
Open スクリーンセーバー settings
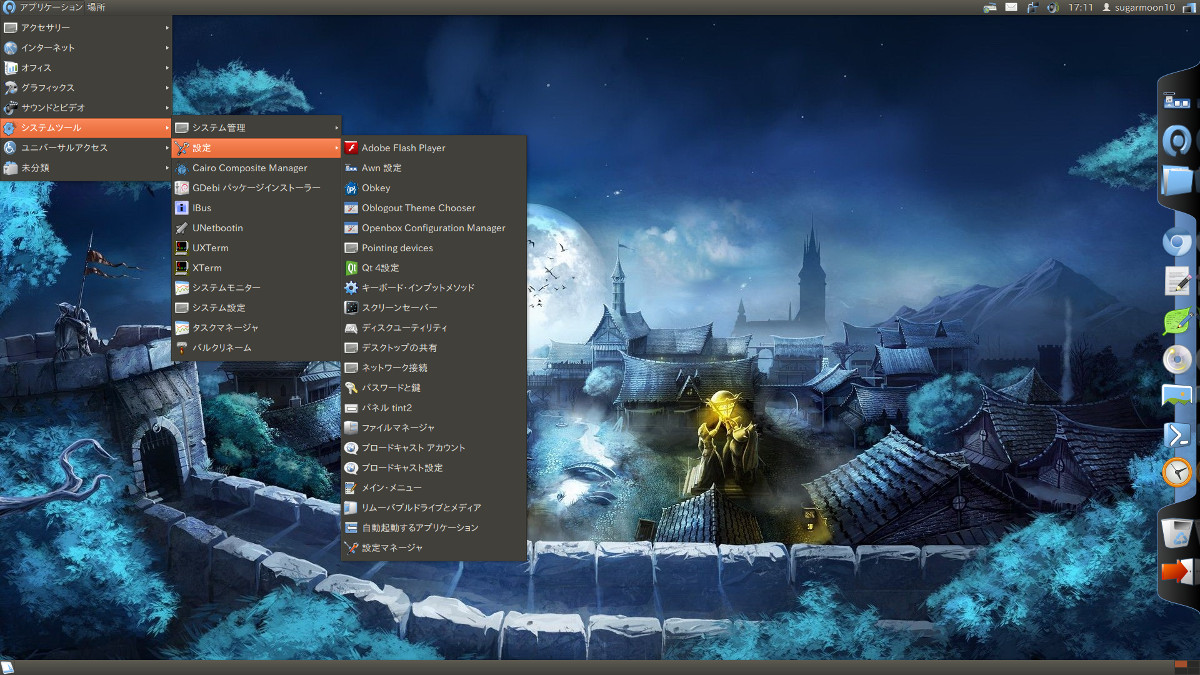(434, 308)
